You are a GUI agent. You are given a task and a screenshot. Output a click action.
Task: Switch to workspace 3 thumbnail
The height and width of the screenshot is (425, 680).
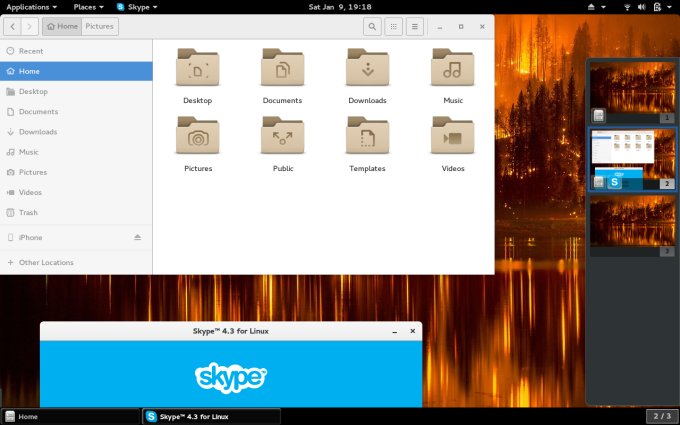632,226
